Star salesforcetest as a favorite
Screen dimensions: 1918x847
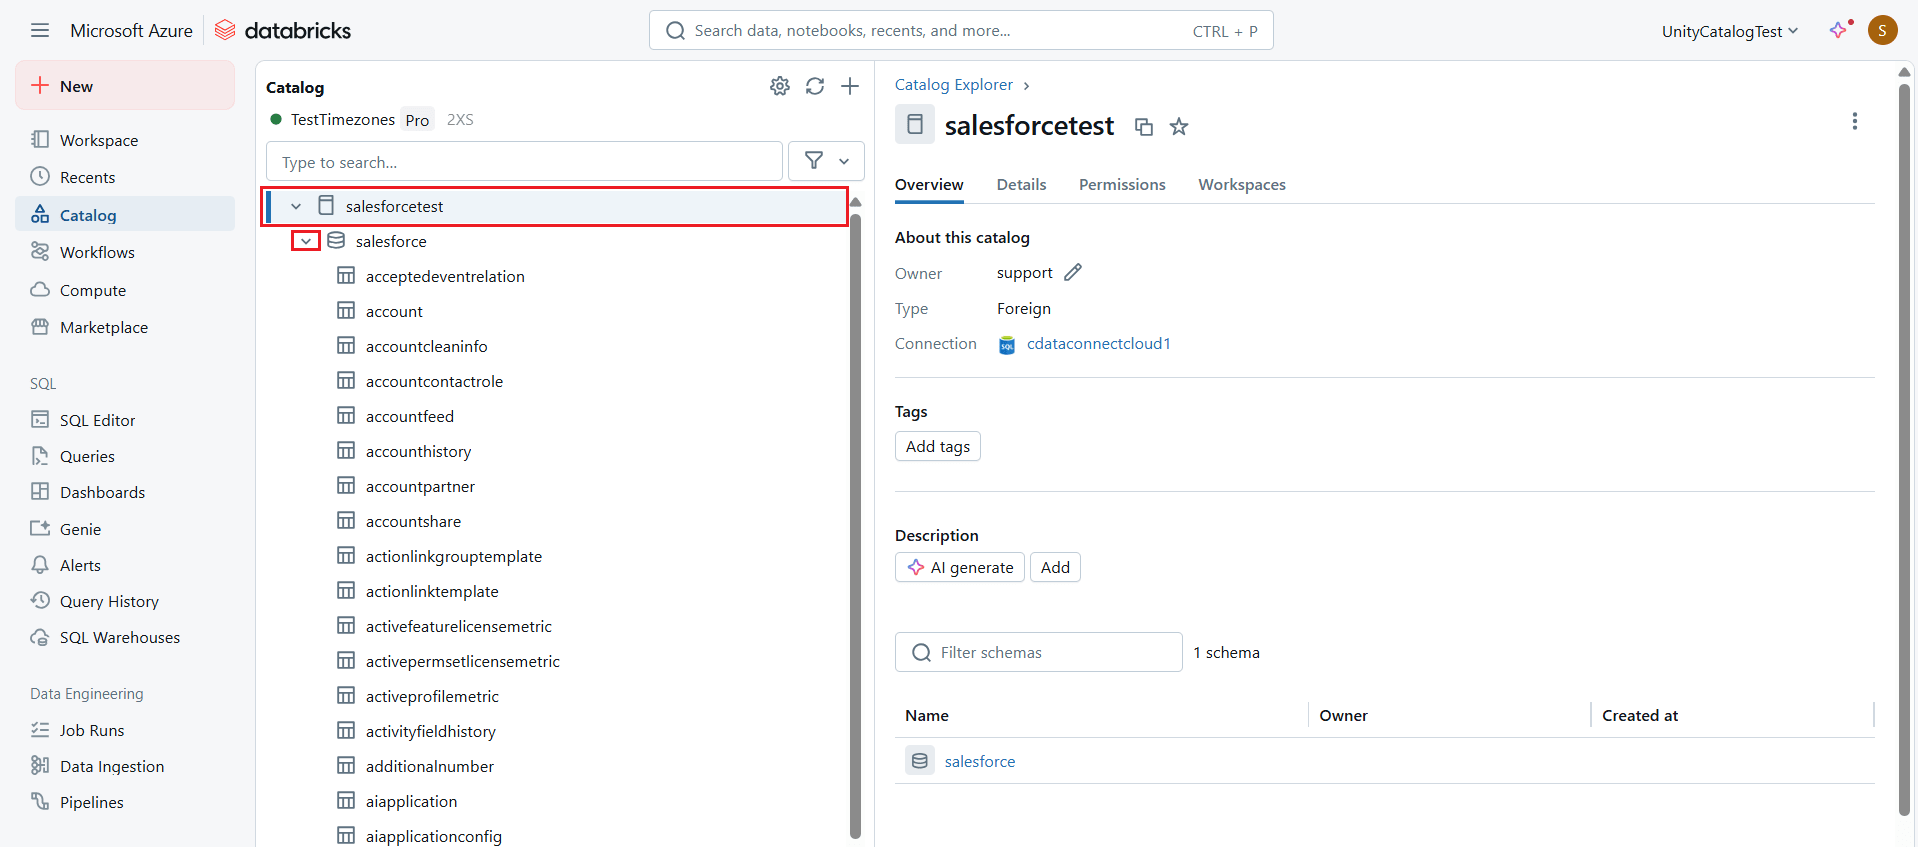click(x=1179, y=127)
